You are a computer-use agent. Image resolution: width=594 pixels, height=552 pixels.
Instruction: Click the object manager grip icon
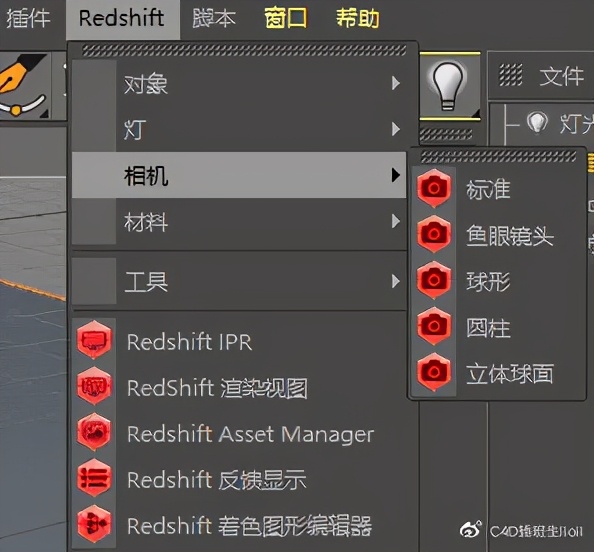pos(510,75)
